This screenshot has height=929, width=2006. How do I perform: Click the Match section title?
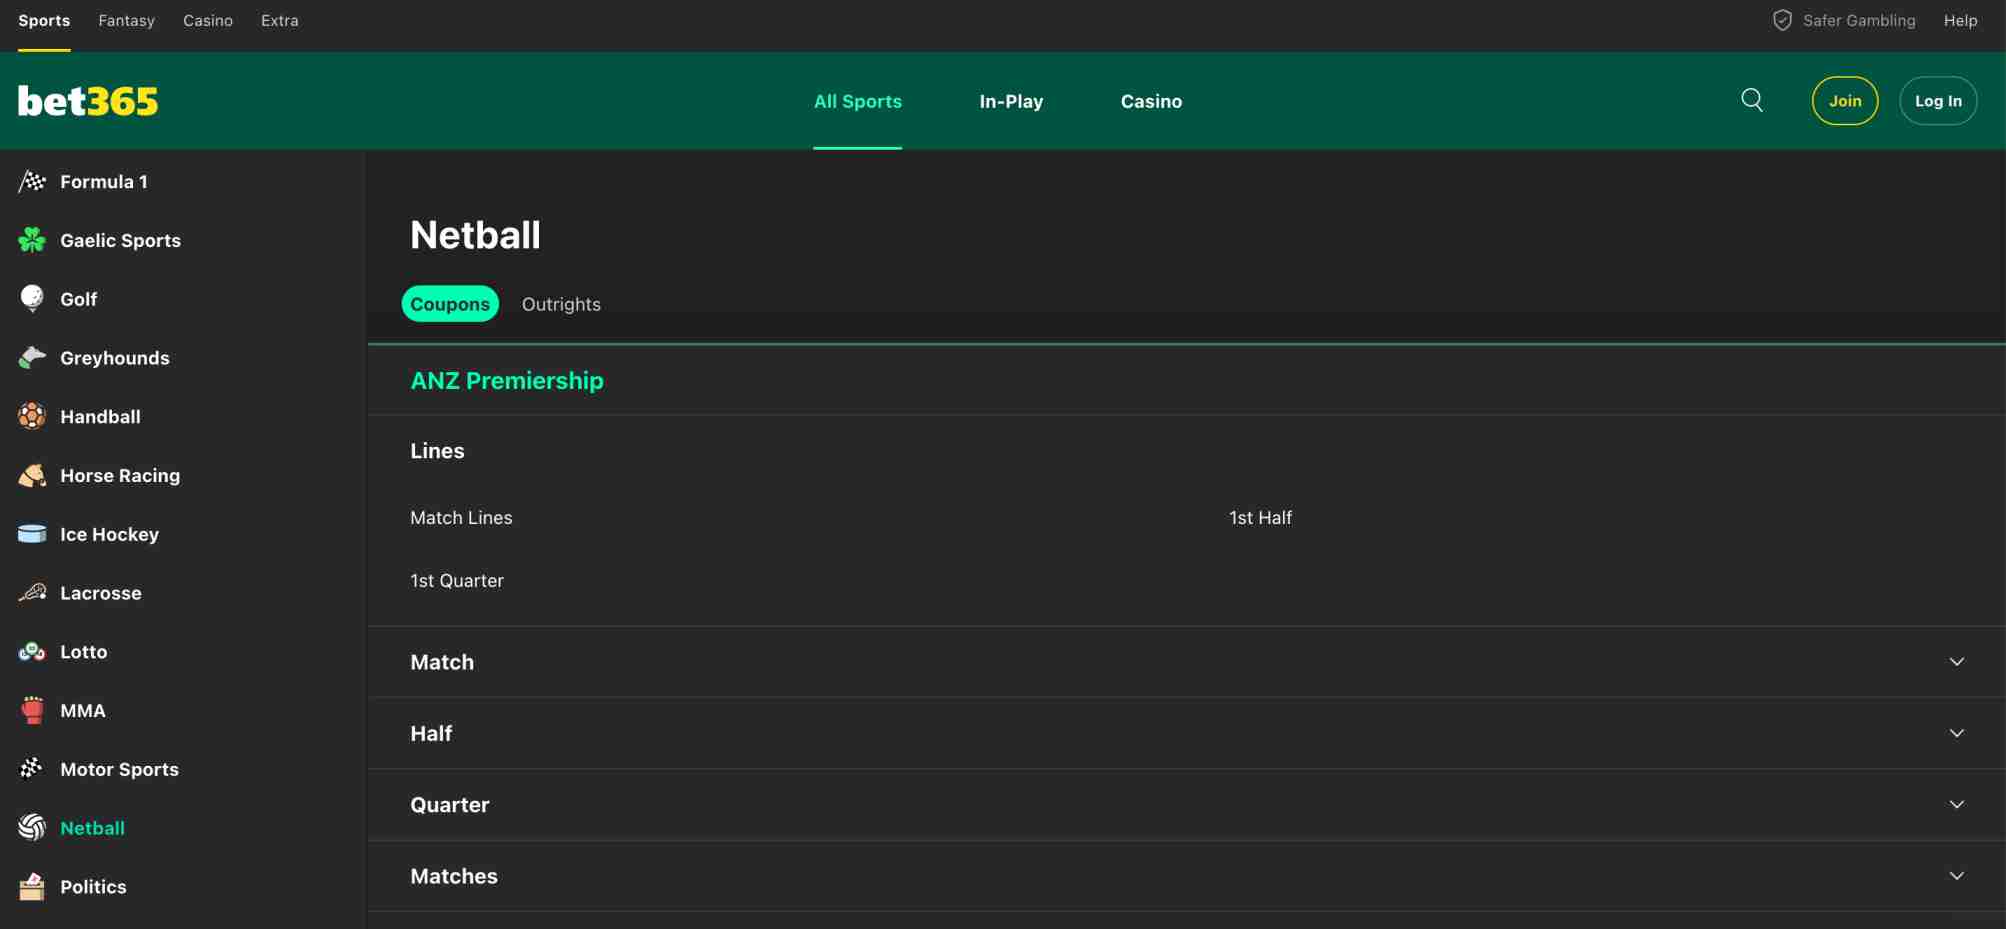tap(442, 662)
